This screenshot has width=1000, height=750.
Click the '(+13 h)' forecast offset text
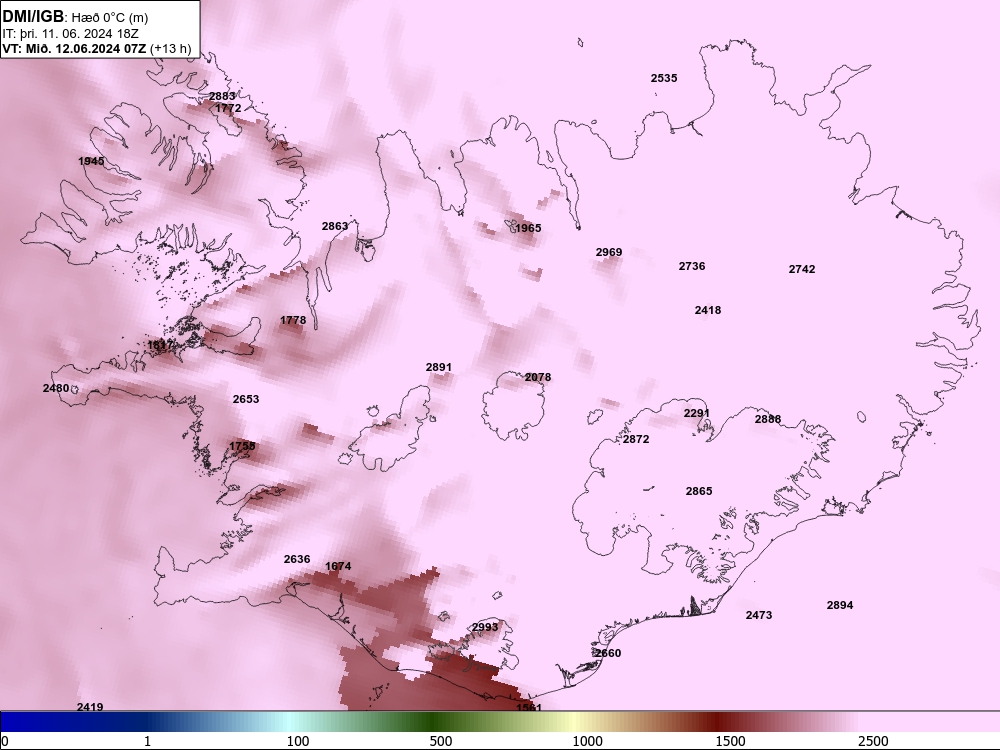point(170,48)
